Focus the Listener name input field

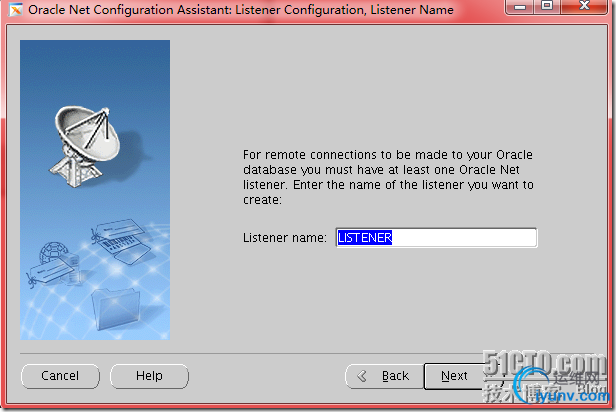coord(436,238)
